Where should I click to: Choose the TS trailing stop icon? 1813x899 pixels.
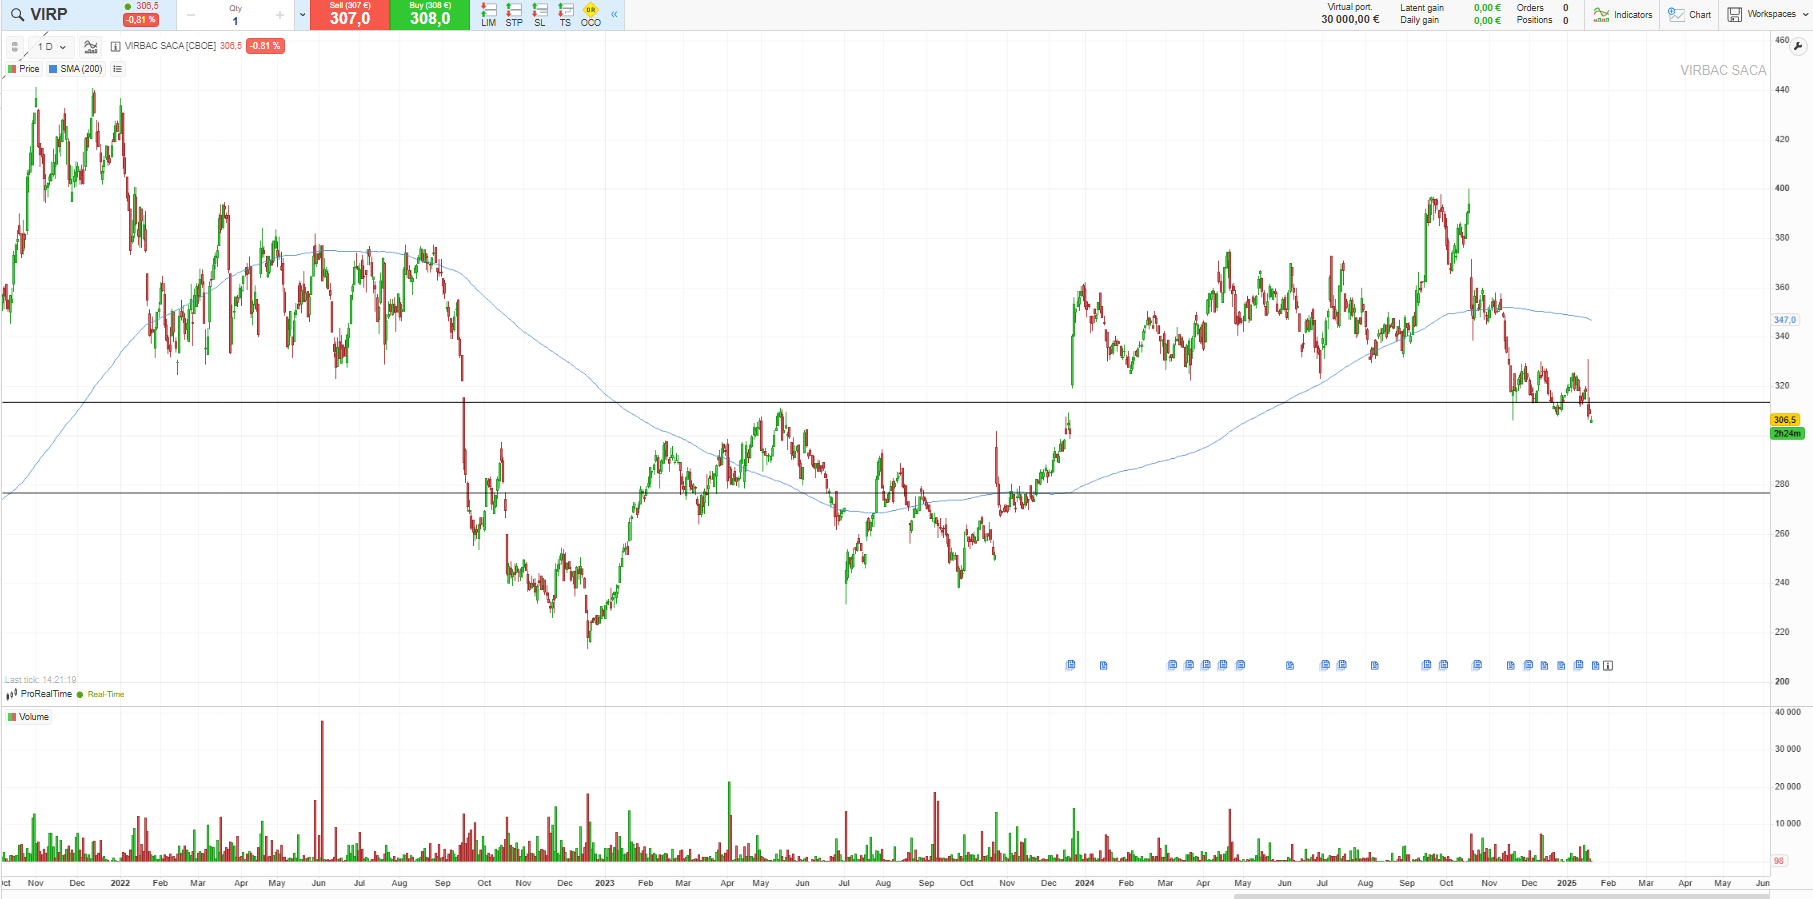[565, 14]
